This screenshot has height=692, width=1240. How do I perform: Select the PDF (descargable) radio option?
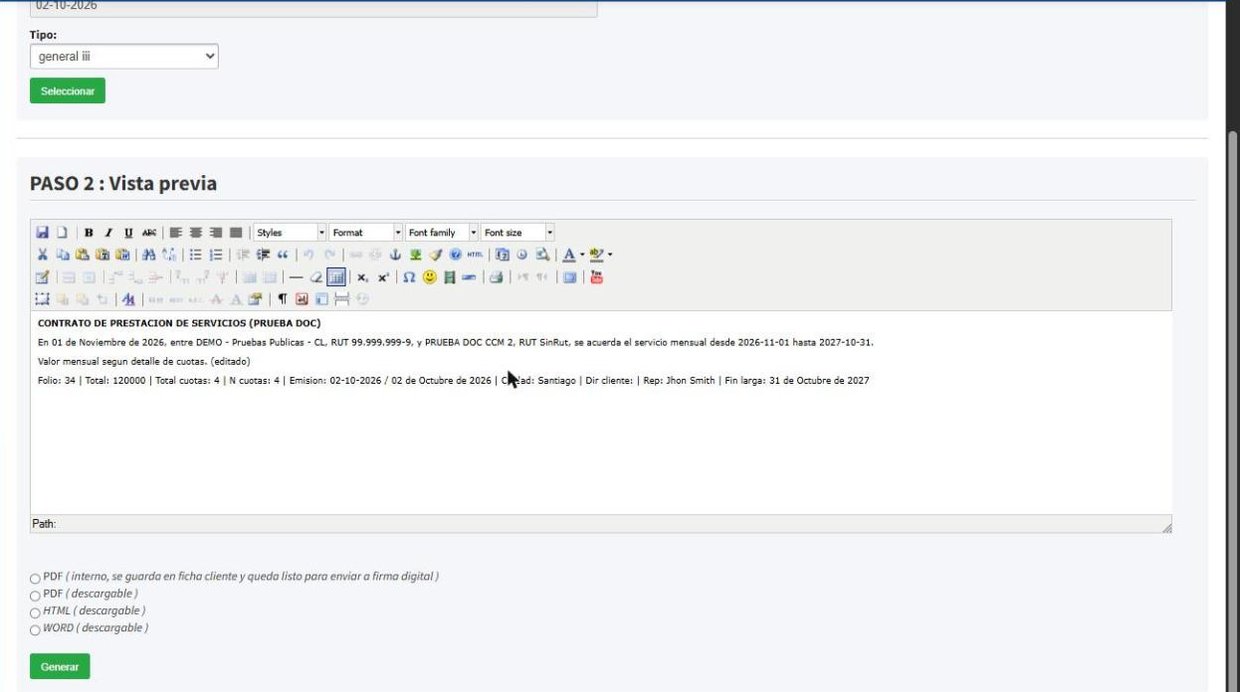point(35,596)
